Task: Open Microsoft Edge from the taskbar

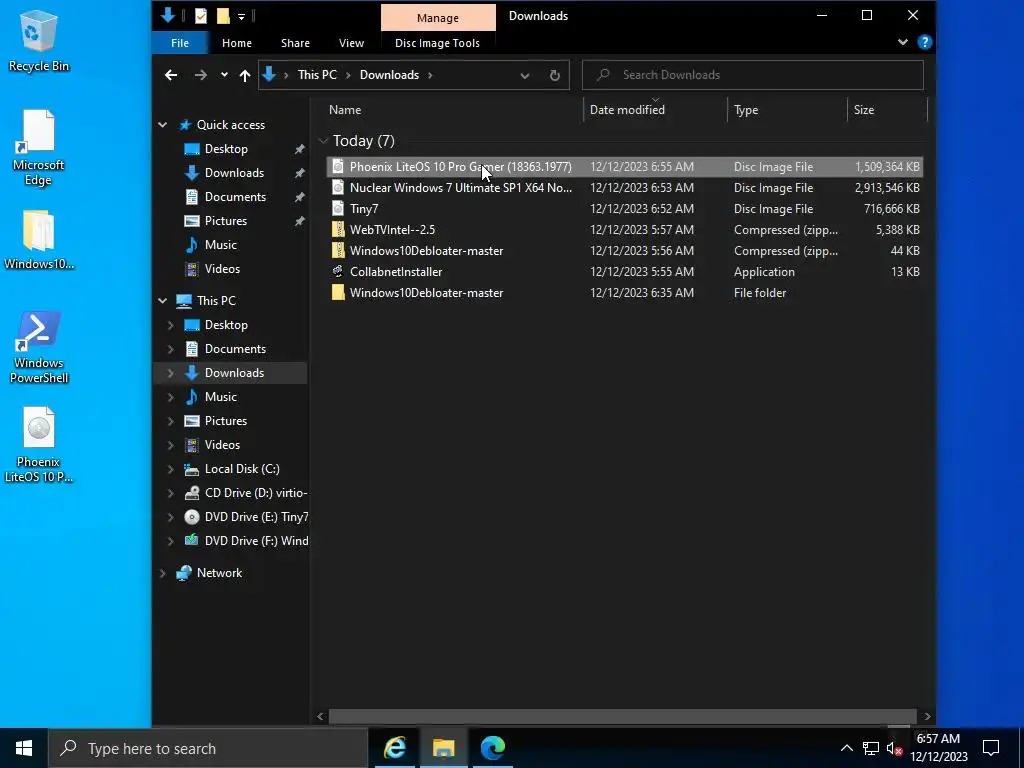Action: pyautogui.click(x=492, y=748)
